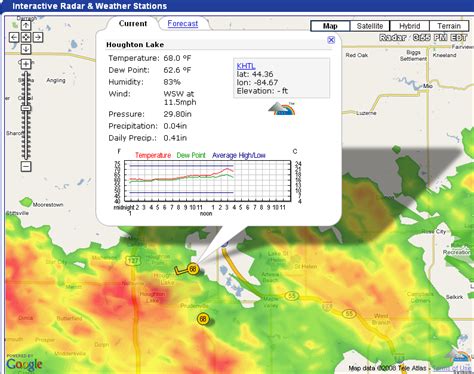The height and width of the screenshot is (374, 474).
Task: Click the Selkirk town label
Action: pos(454,297)
